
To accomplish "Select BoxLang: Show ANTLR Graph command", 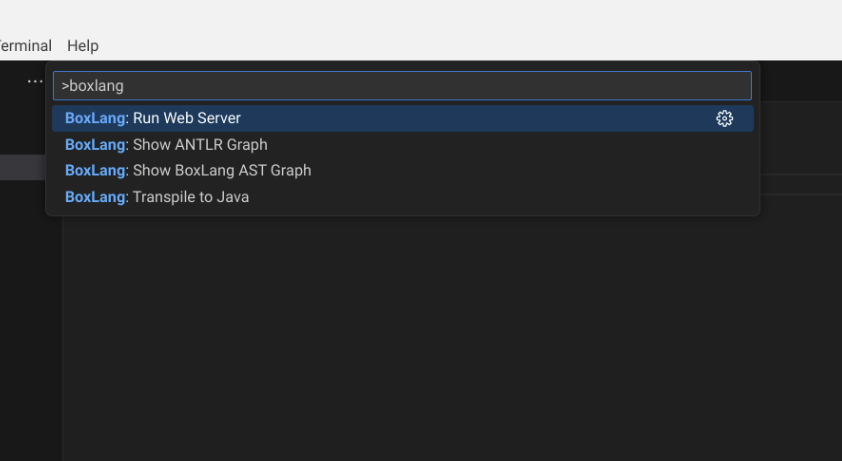I will click(200, 145).
